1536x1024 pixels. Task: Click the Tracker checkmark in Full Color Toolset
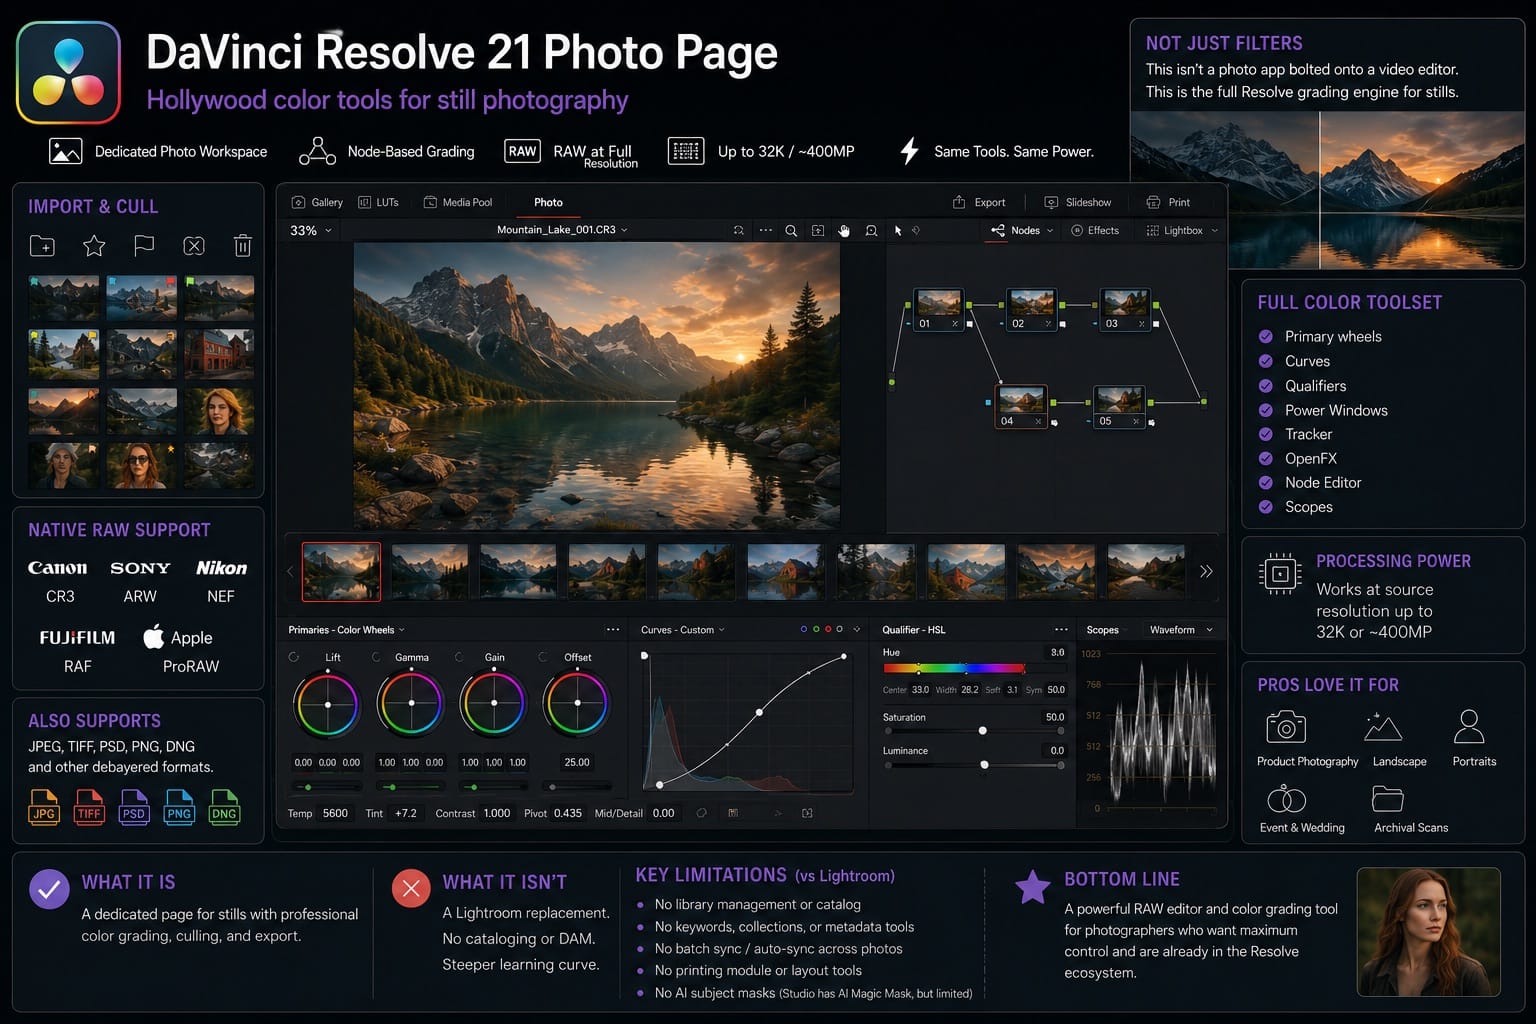1266,434
